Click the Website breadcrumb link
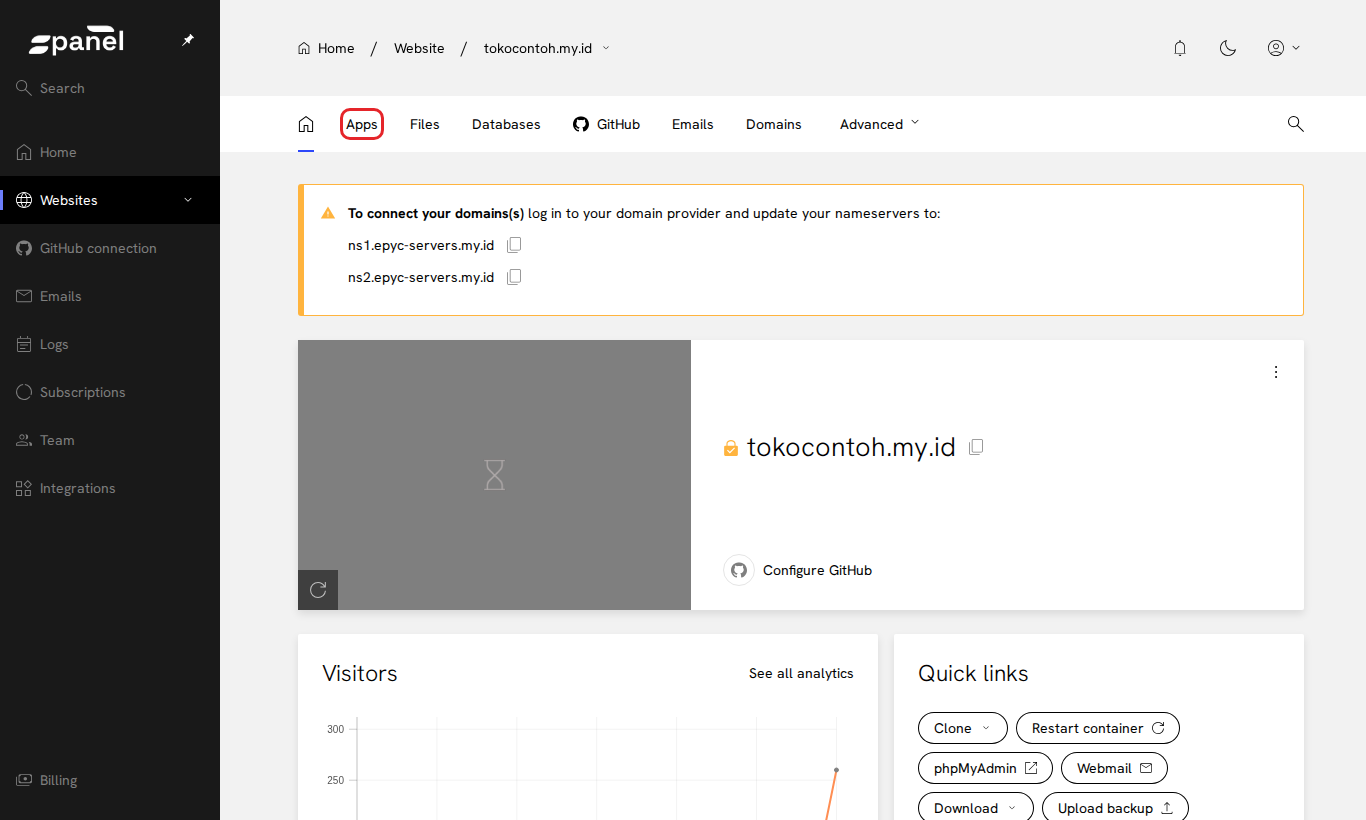This screenshot has height=820, width=1366. (419, 48)
